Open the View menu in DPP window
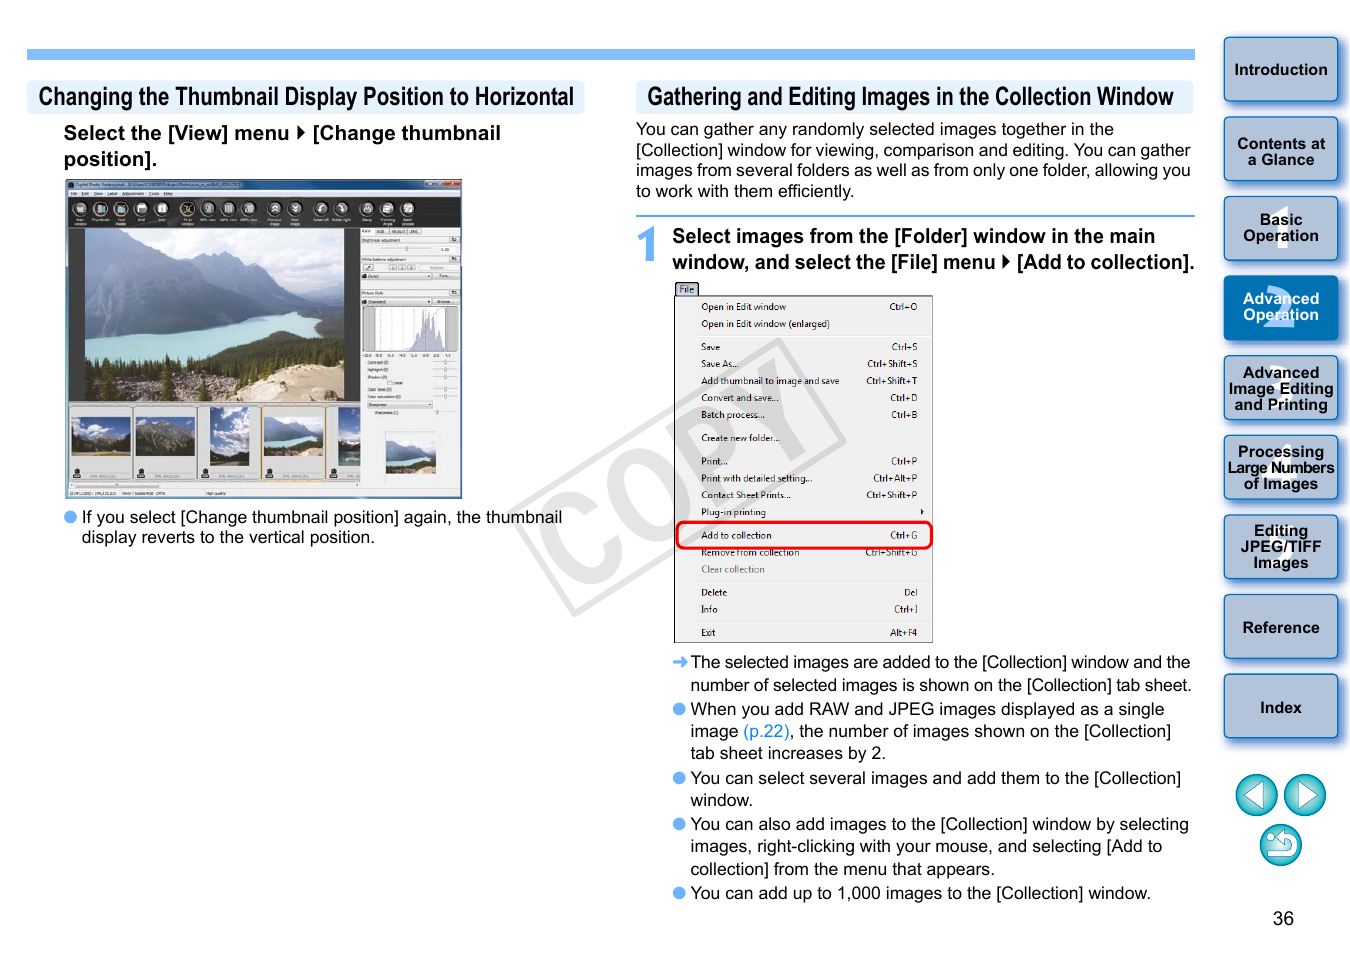The width and height of the screenshot is (1350, 954). click(x=99, y=194)
